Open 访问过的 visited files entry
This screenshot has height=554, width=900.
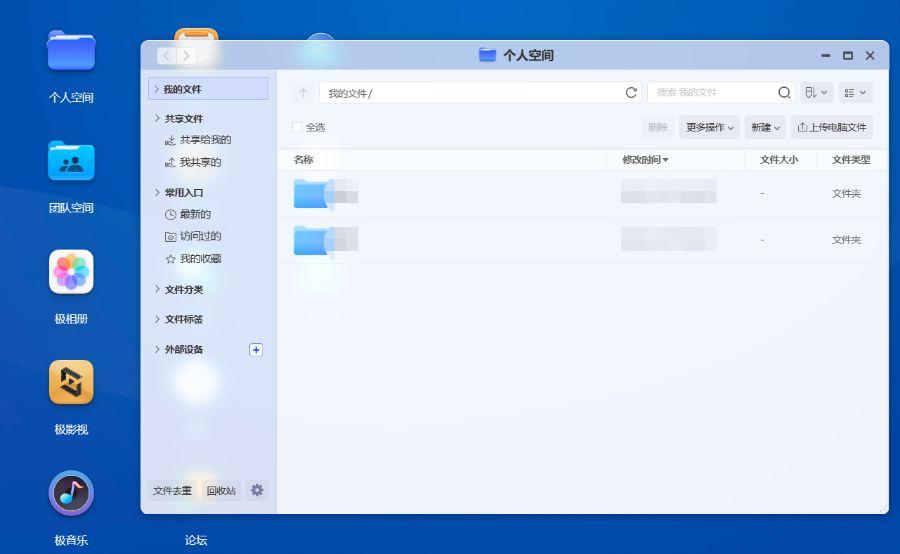[193, 236]
